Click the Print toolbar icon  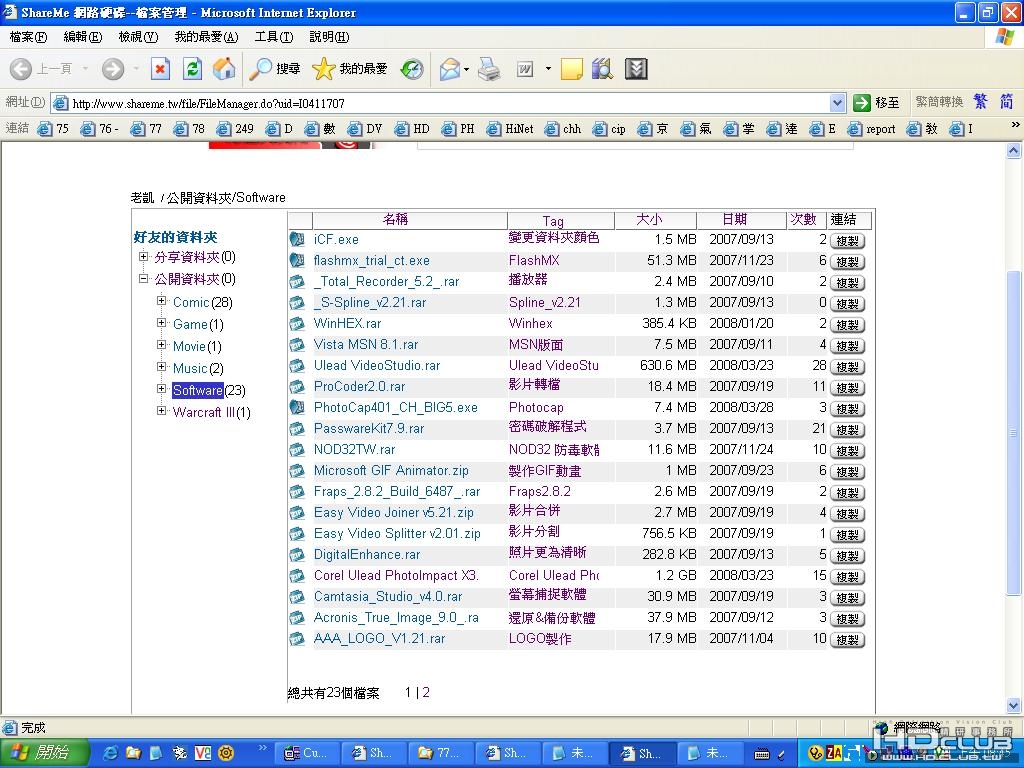488,69
